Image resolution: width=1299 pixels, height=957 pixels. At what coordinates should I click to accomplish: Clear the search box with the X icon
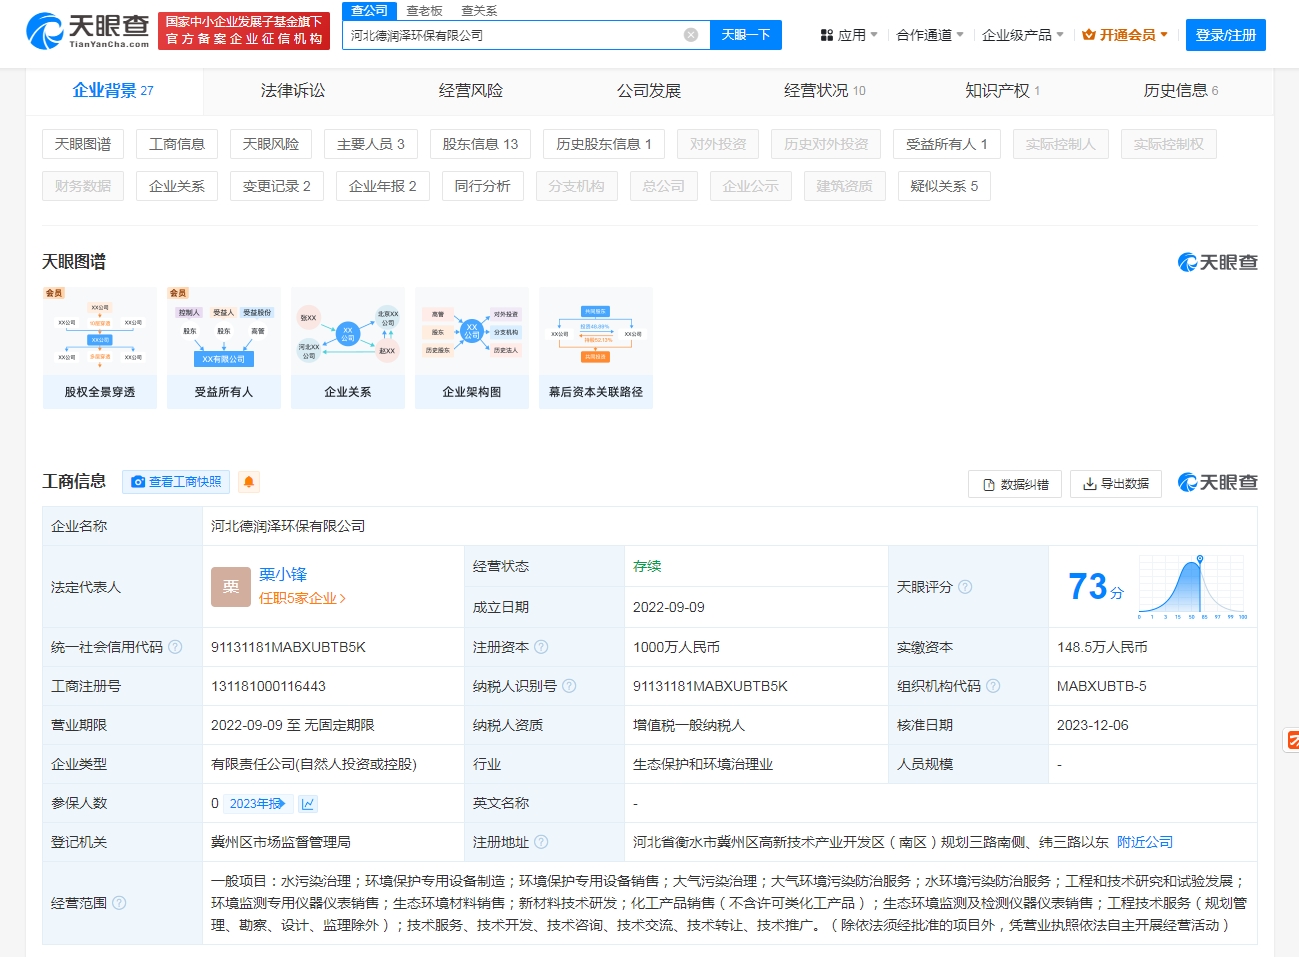pos(691,35)
